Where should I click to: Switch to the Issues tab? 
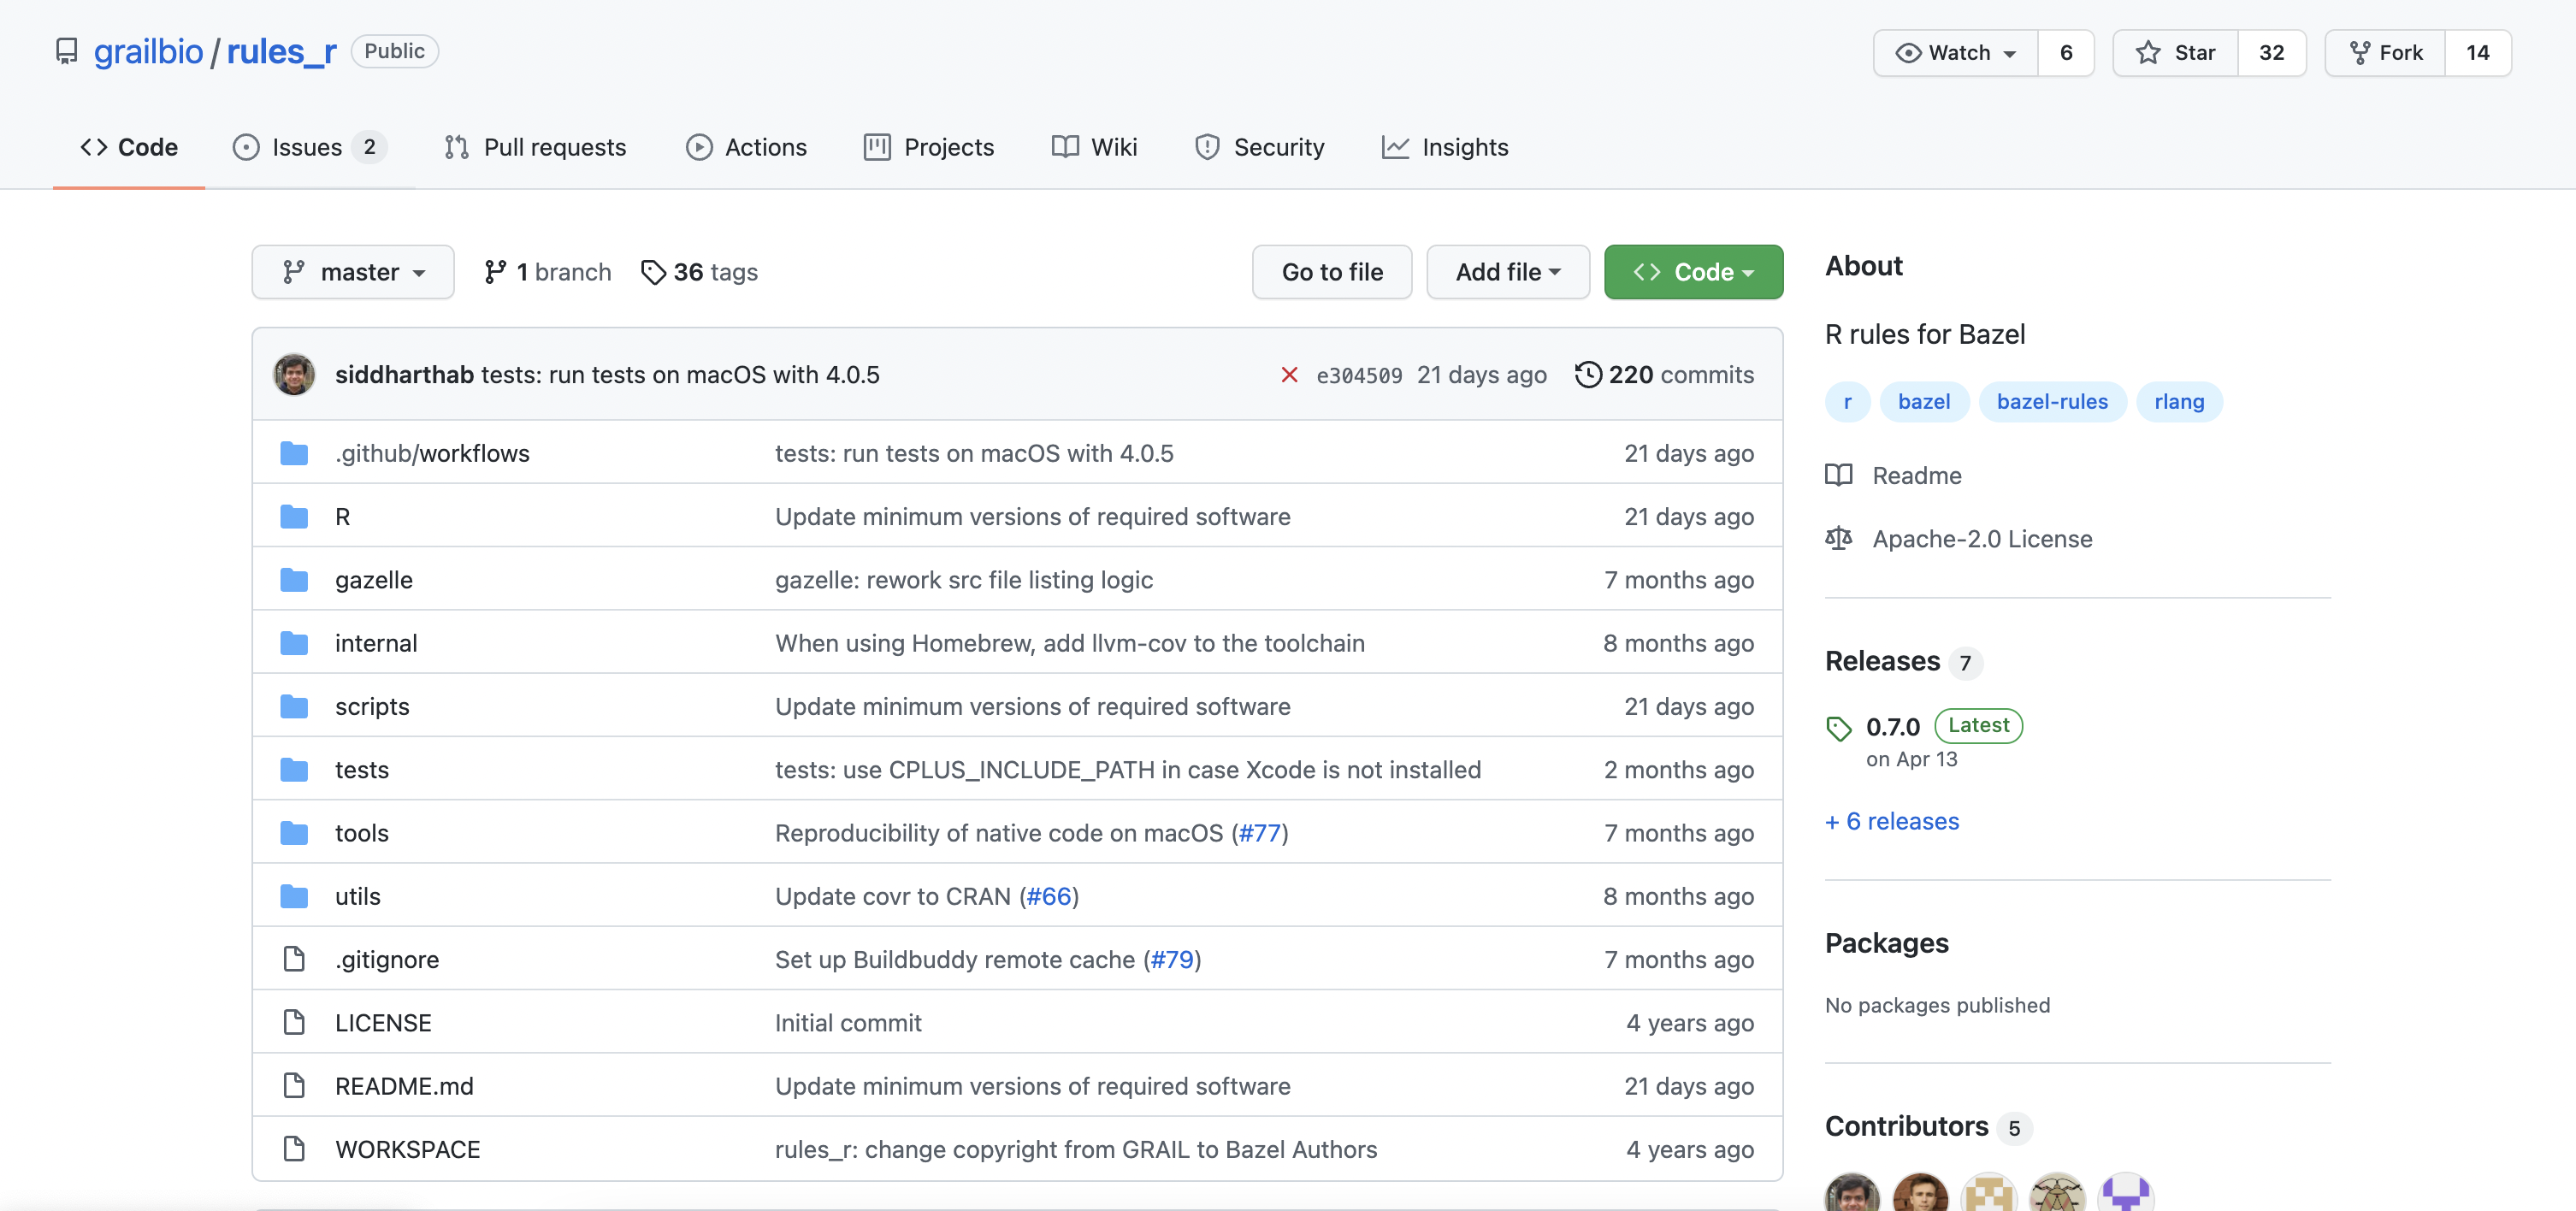(x=308, y=147)
